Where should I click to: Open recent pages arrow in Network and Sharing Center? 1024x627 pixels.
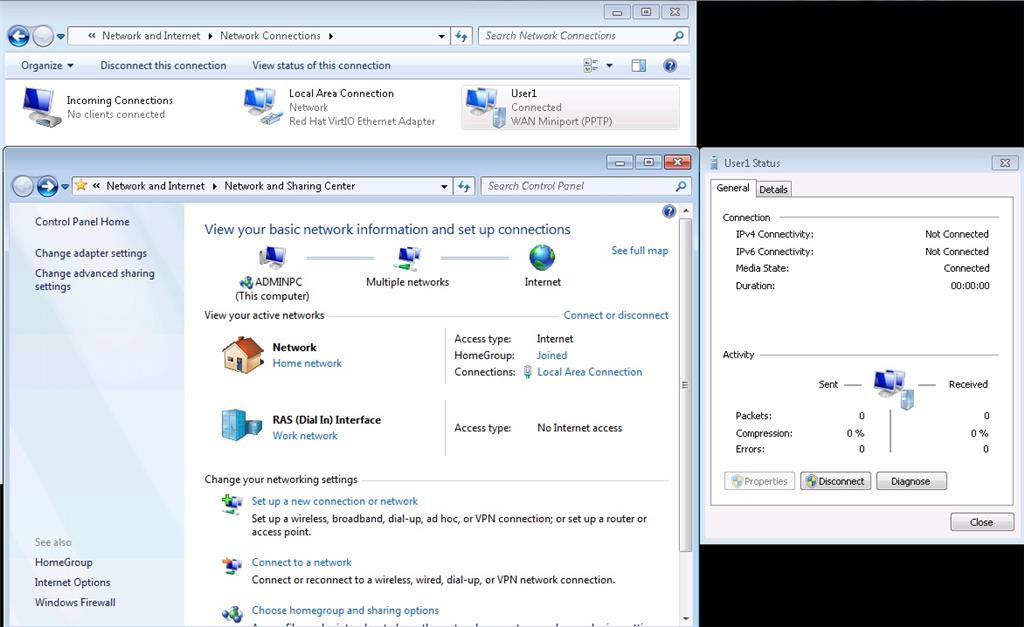click(x=65, y=187)
